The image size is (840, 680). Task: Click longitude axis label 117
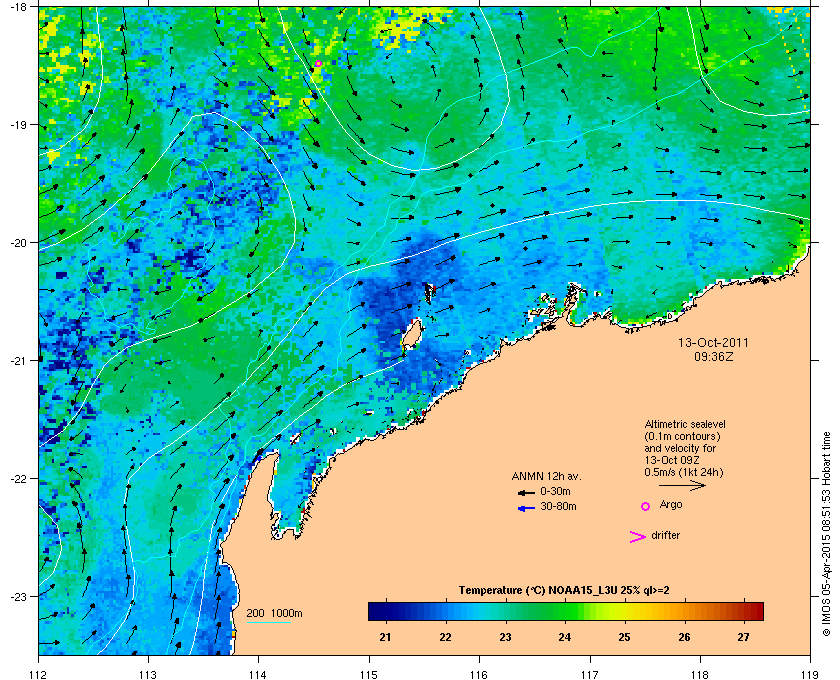590,674
